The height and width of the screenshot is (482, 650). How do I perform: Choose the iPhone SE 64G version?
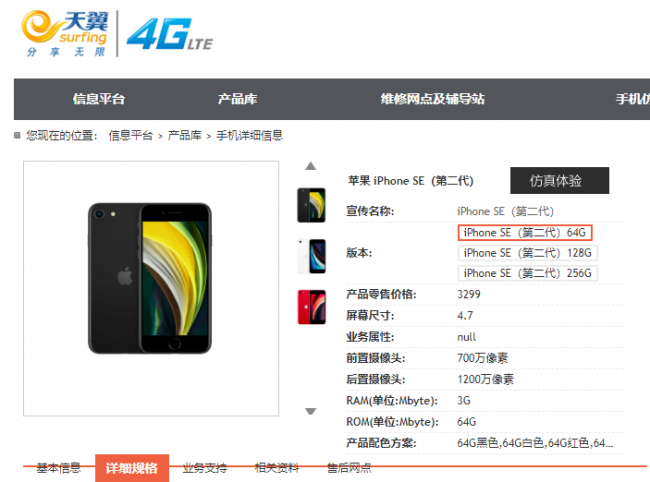click(525, 233)
